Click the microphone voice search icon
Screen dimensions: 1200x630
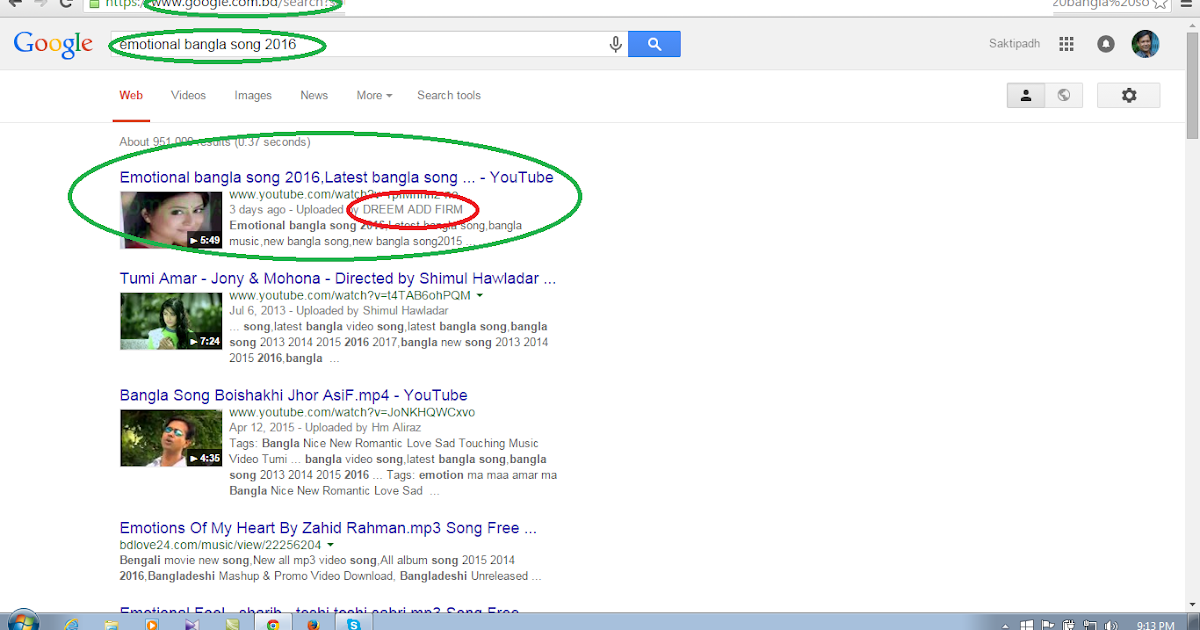pos(615,44)
